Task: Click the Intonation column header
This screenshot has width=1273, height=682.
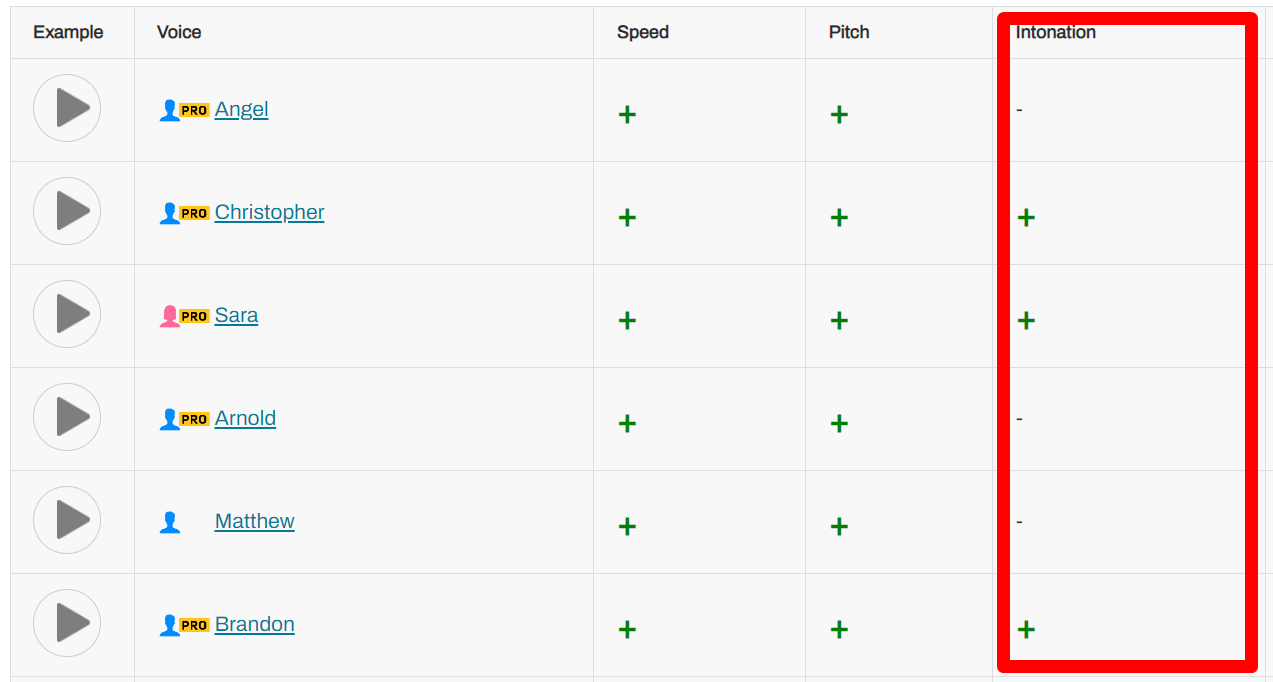Action: pyautogui.click(x=1056, y=32)
